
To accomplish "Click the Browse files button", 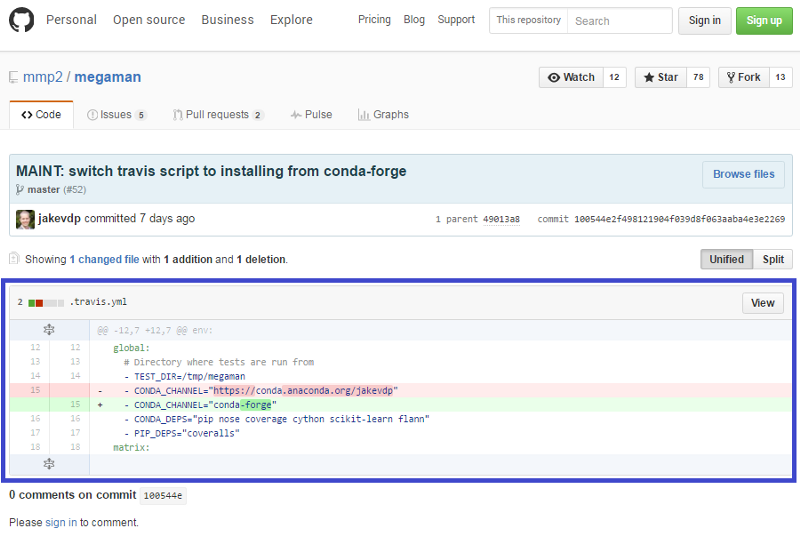I will [x=743, y=174].
